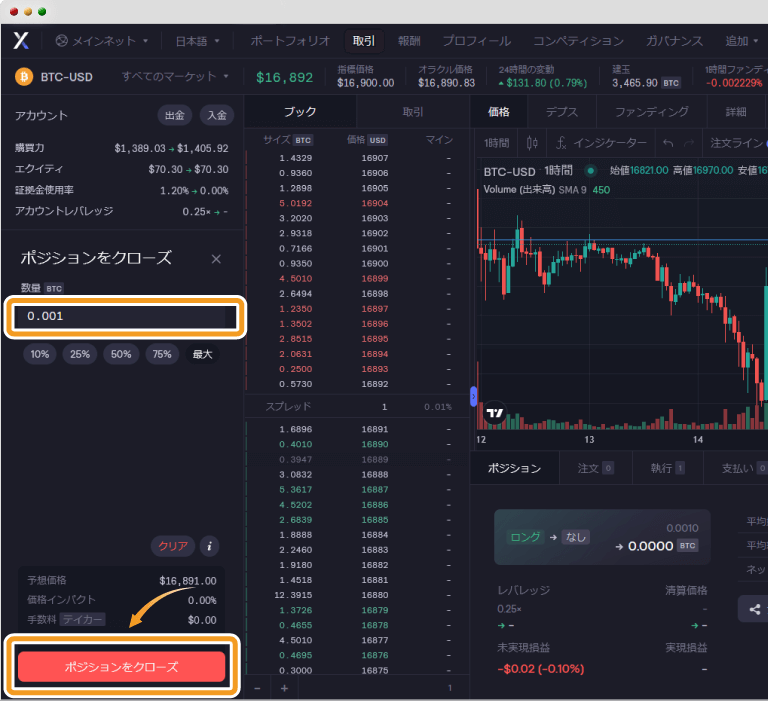768x701 pixels.
Task: Open the candlestick chart type icon
Action: (x=532, y=143)
